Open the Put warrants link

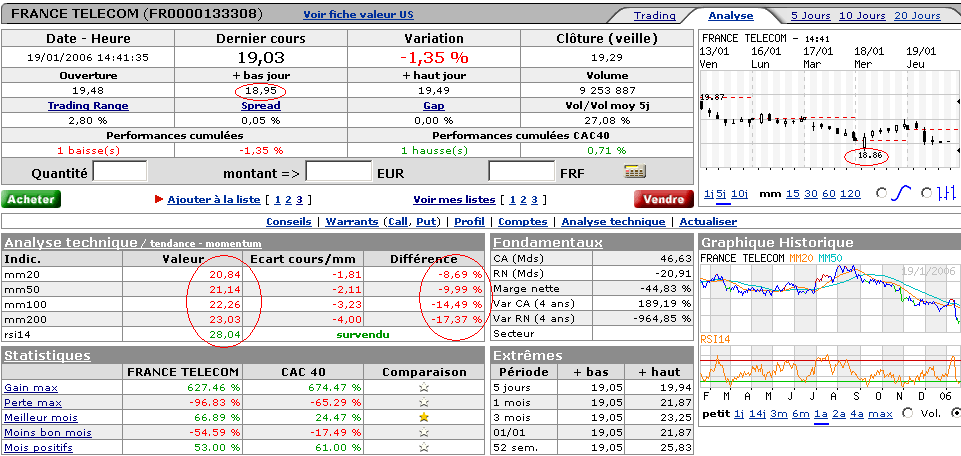click(x=425, y=222)
